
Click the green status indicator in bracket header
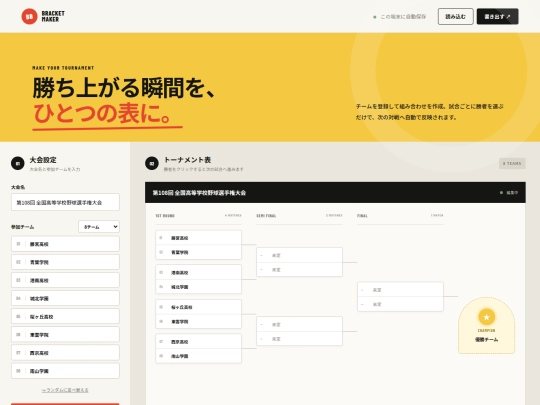click(x=509, y=193)
